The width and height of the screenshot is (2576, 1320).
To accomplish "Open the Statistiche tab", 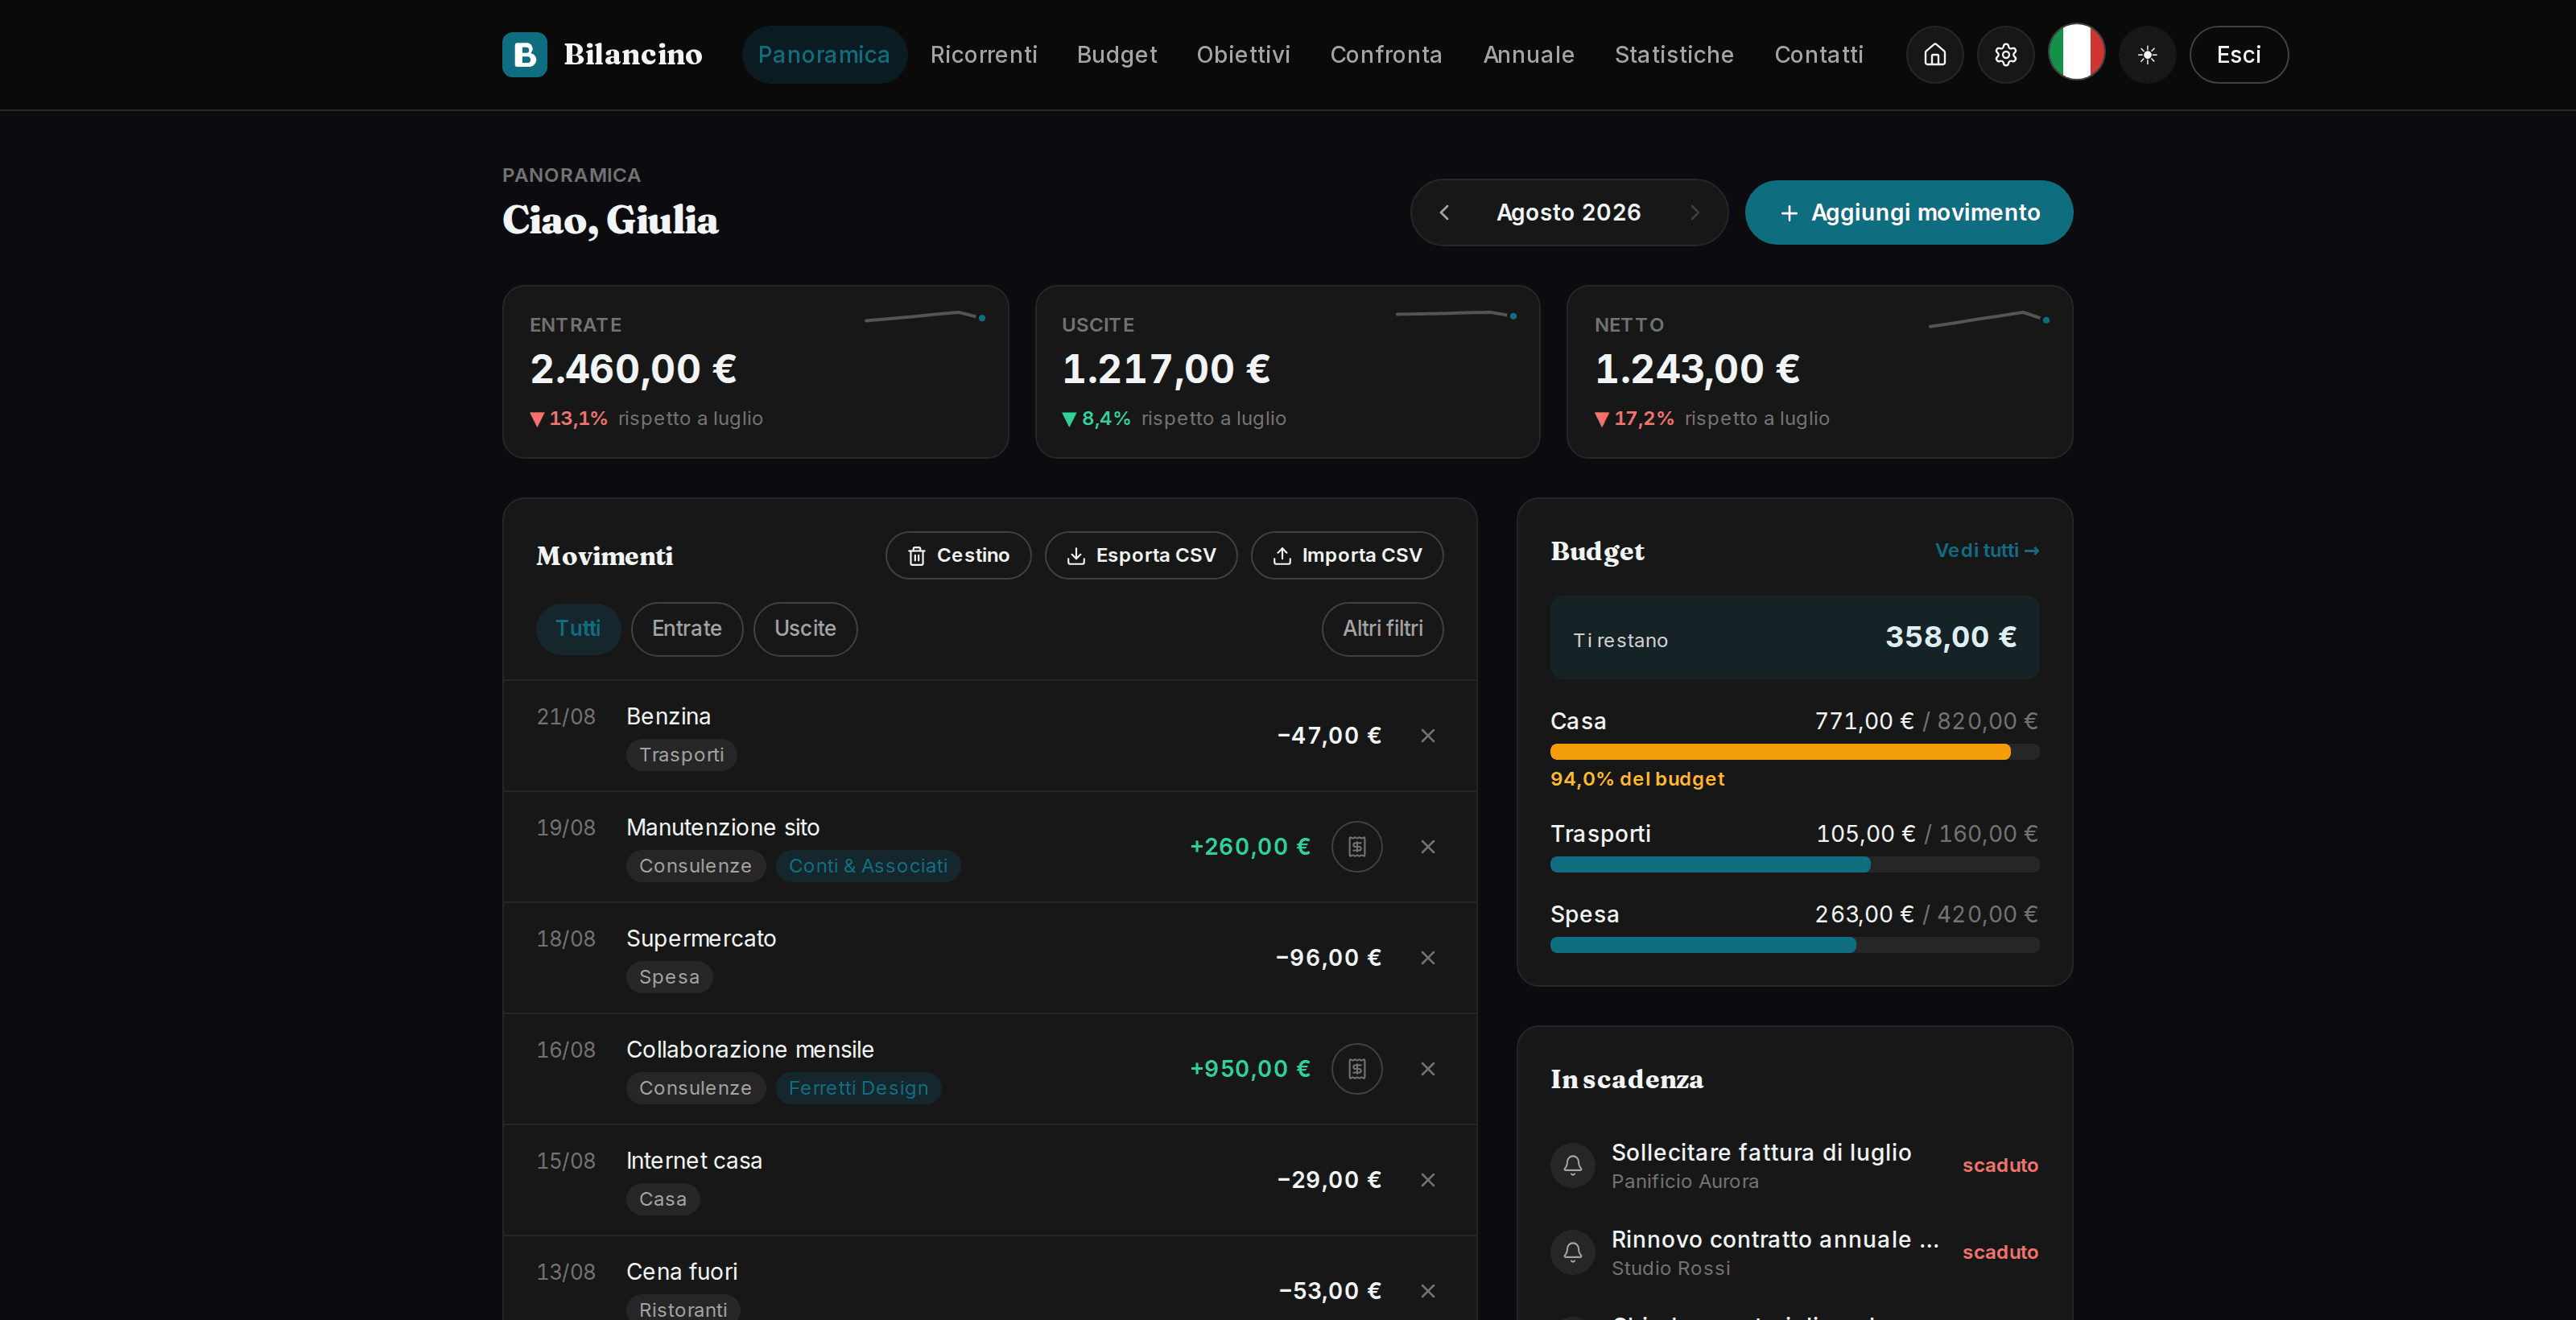I will click(1674, 54).
